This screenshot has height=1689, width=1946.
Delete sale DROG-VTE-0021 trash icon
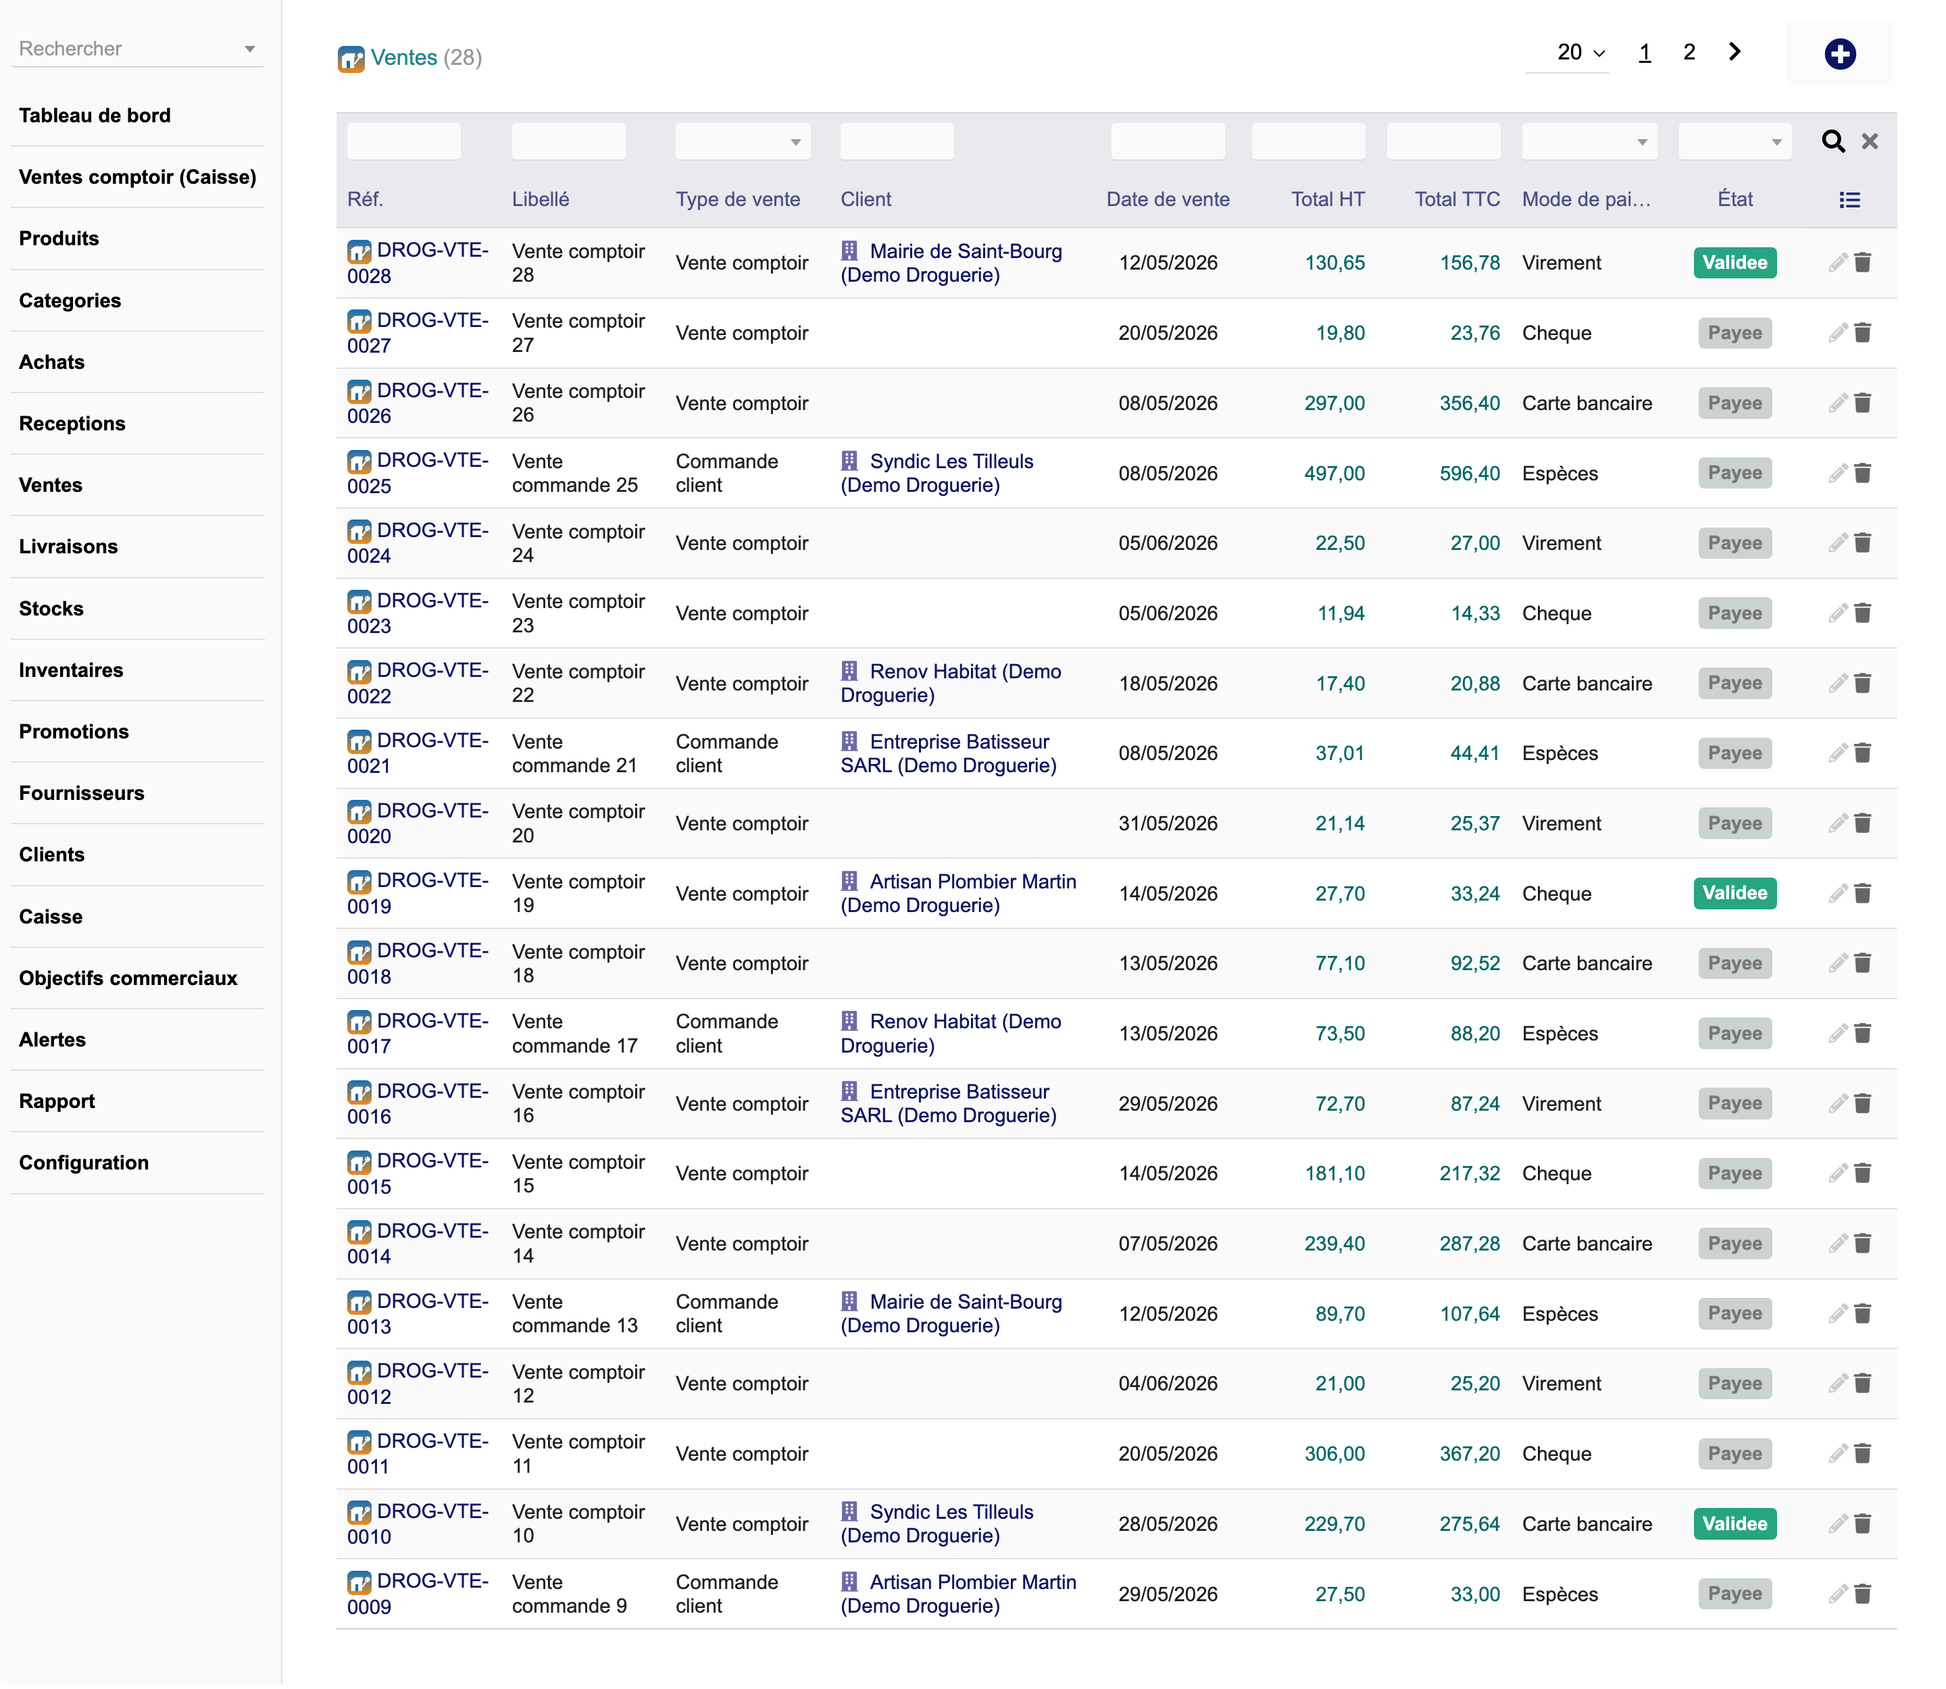1862,753
